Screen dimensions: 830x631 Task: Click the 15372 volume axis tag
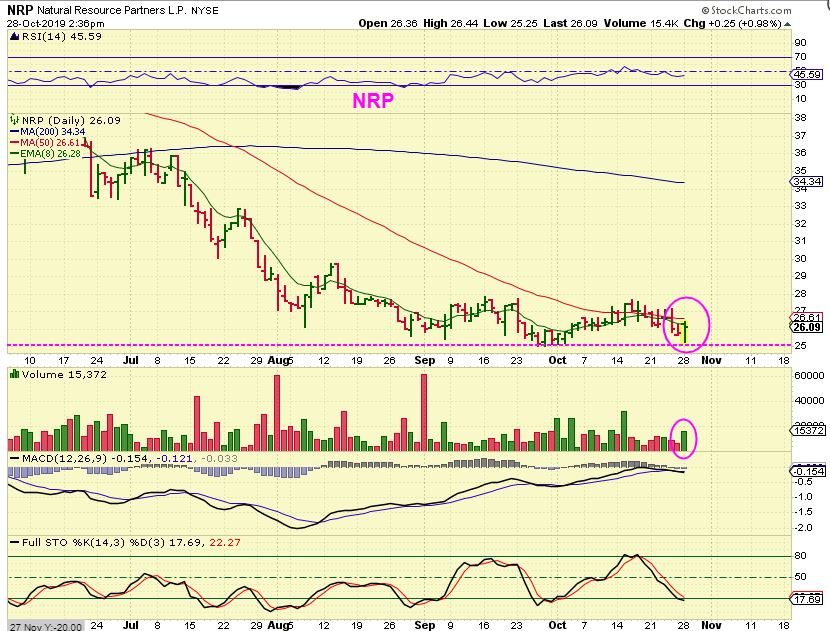coord(807,430)
